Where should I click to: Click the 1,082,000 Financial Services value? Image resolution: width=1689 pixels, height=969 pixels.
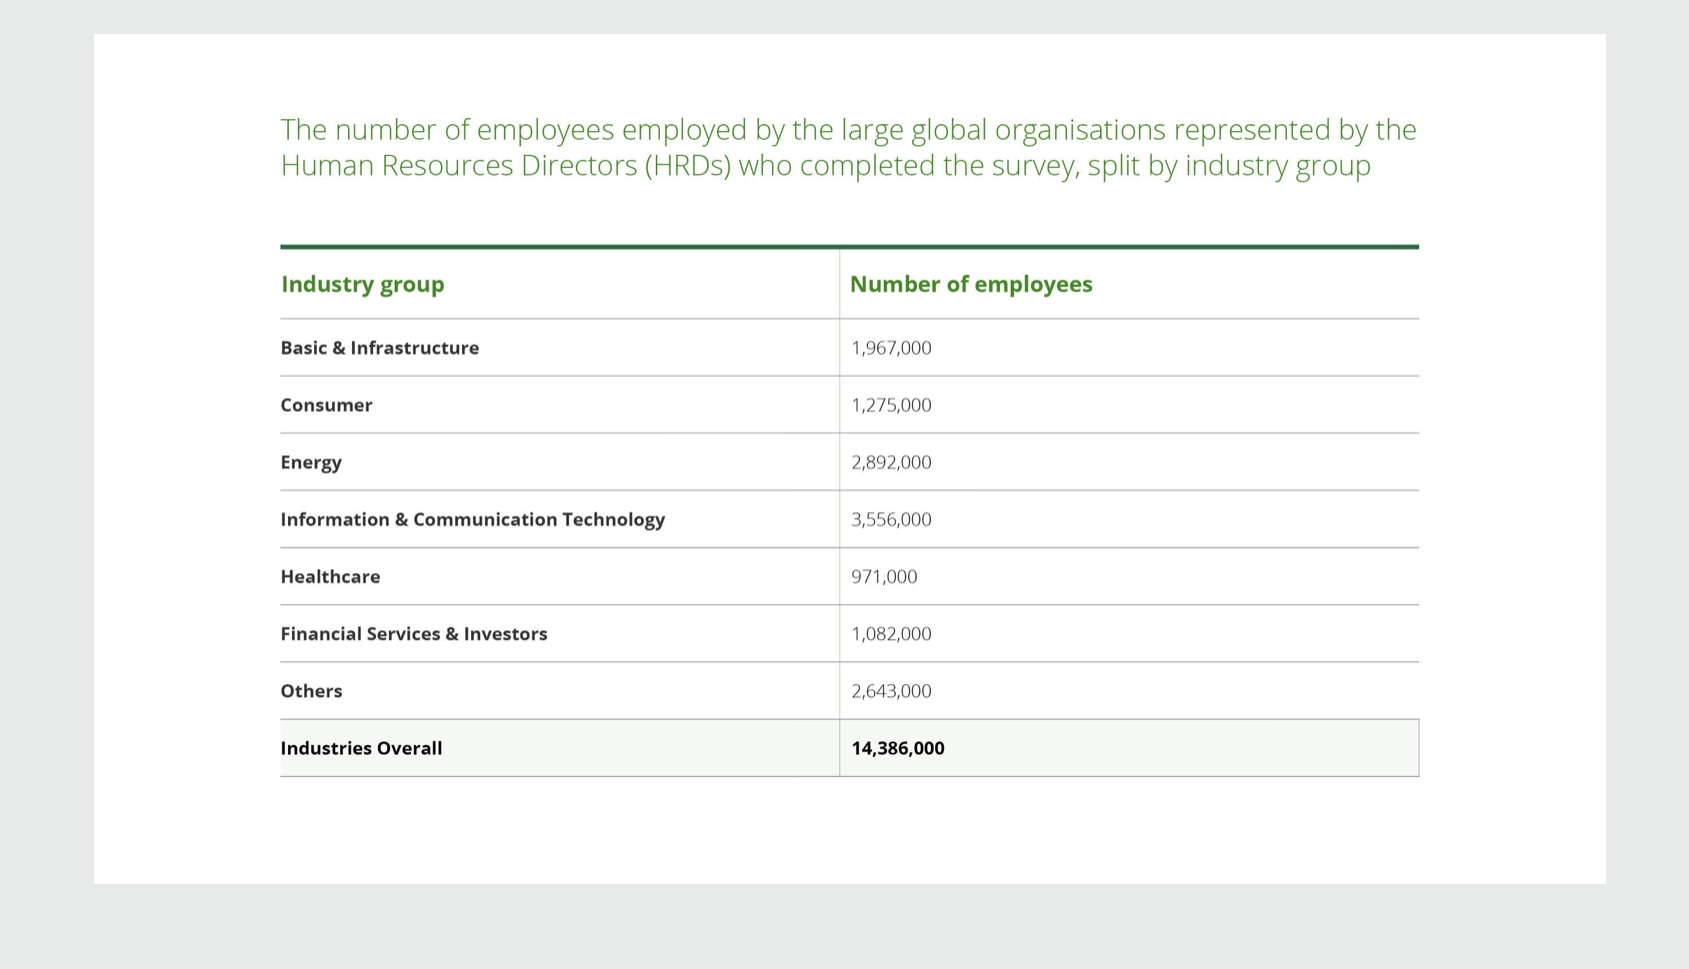[891, 633]
